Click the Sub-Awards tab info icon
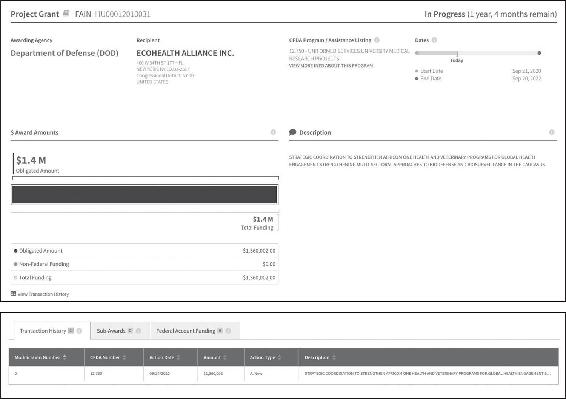 tap(138, 331)
